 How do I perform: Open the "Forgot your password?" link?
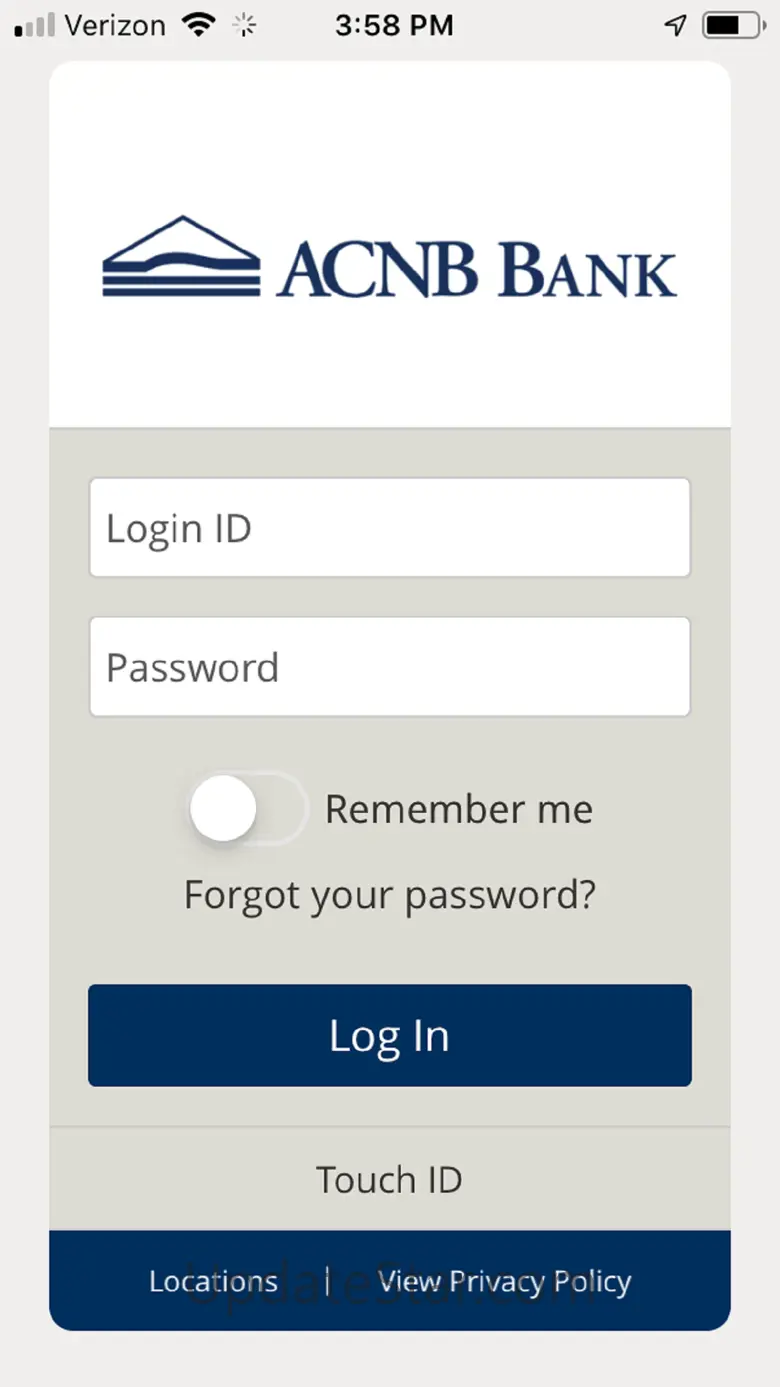click(390, 893)
